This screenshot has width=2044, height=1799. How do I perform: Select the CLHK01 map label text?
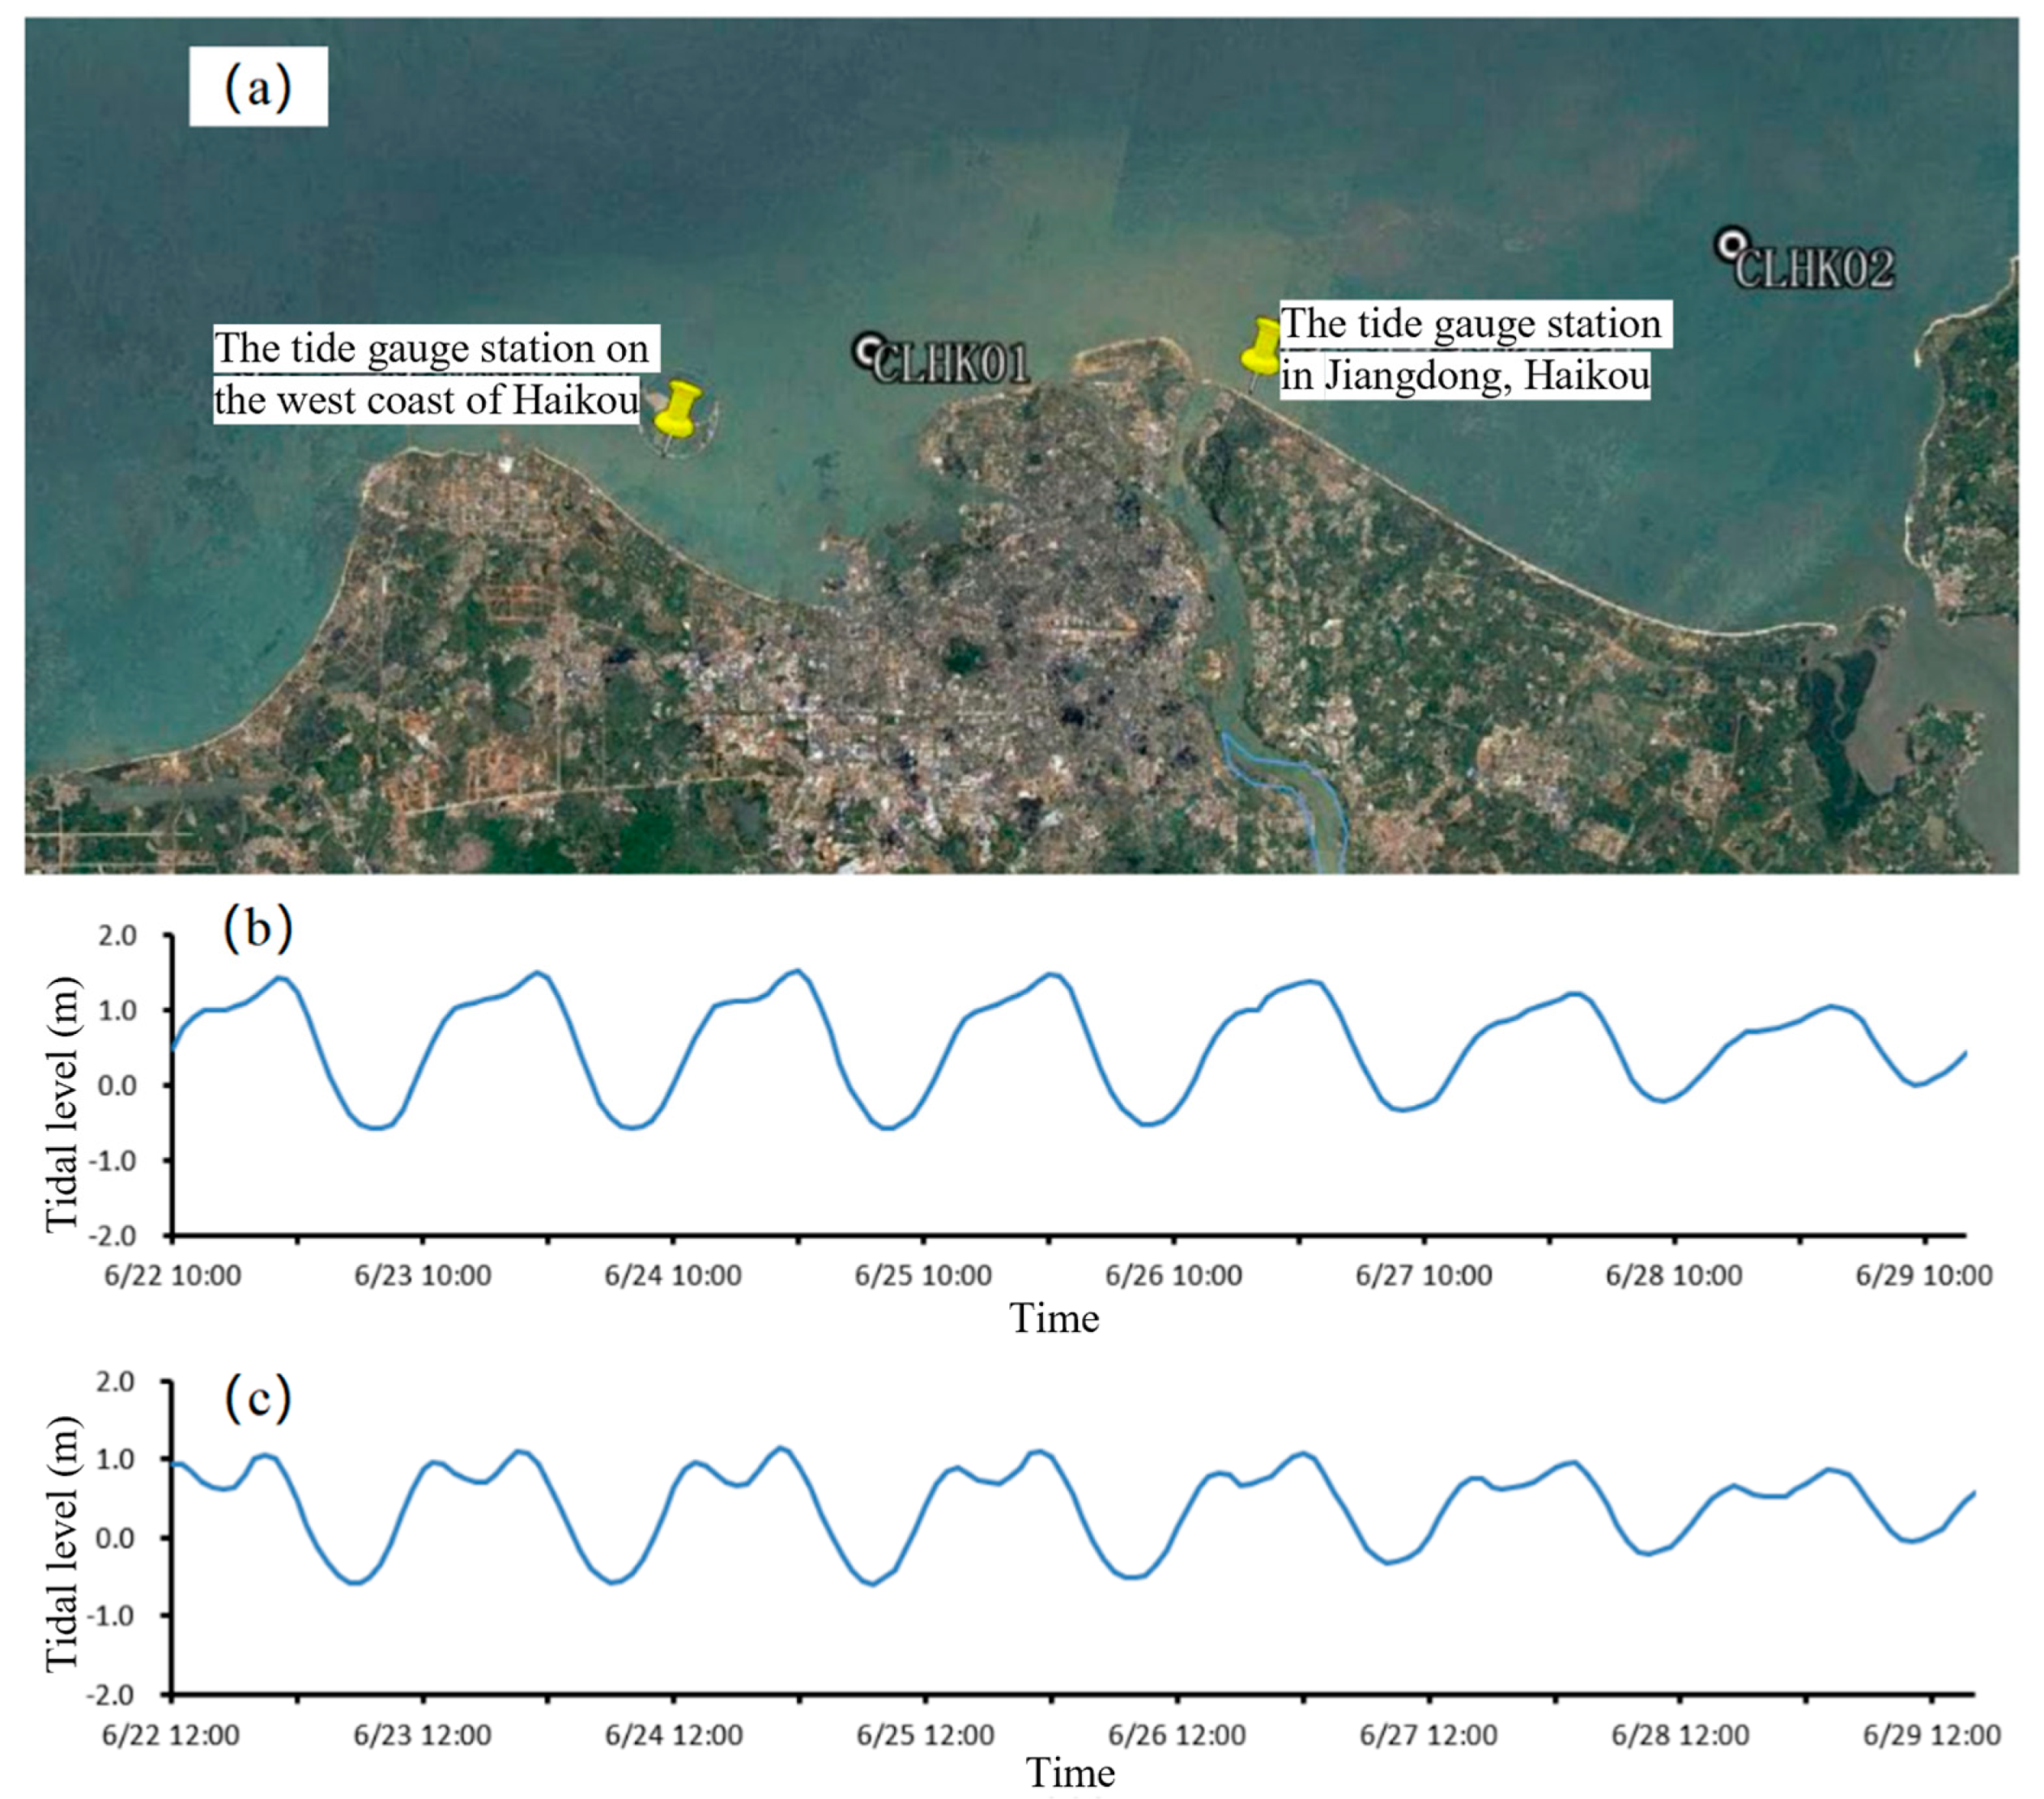click(951, 364)
